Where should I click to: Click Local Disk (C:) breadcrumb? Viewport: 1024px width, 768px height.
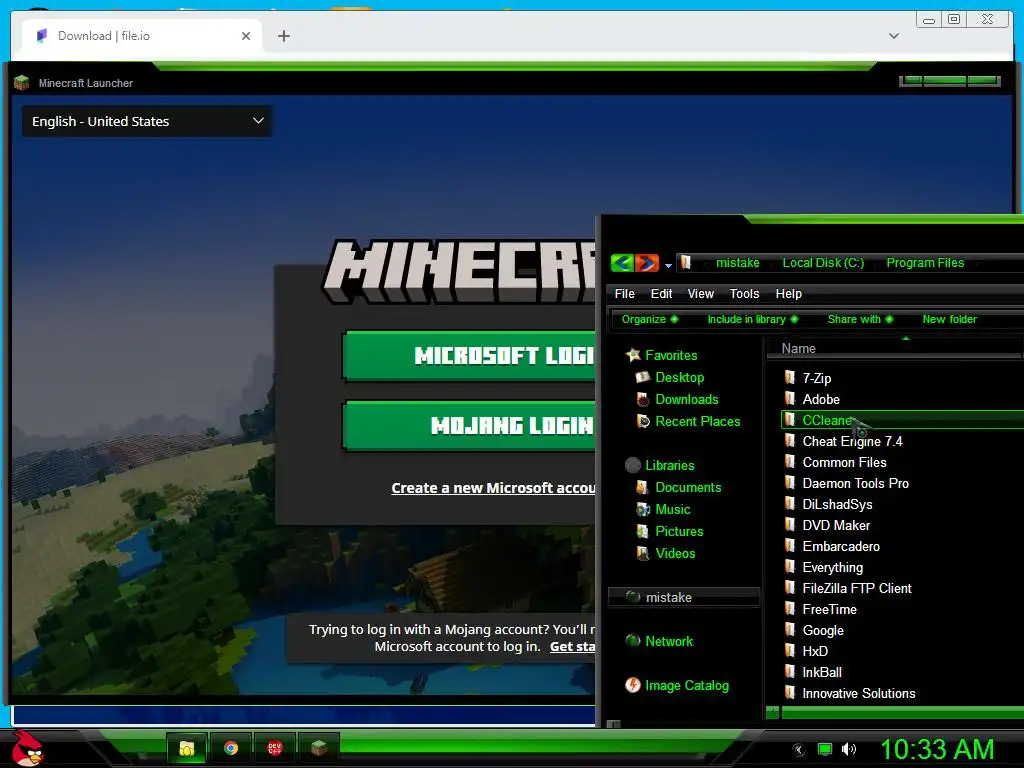pyautogui.click(x=823, y=263)
